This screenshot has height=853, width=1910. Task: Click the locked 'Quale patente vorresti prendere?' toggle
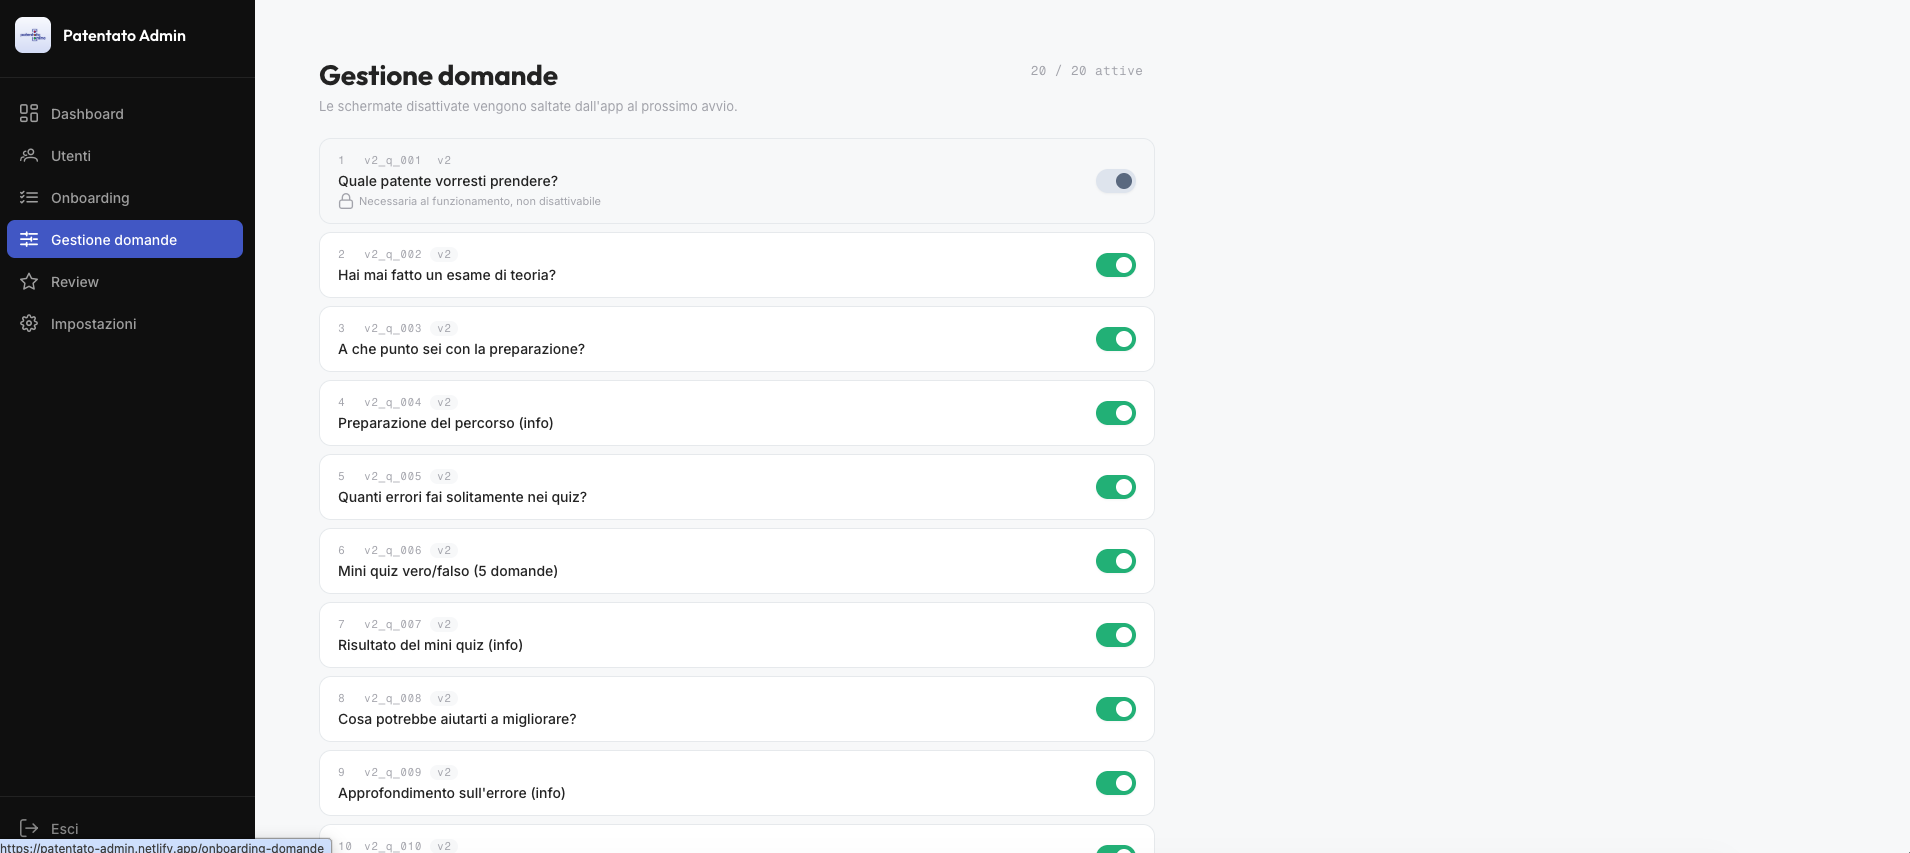[1116, 181]
